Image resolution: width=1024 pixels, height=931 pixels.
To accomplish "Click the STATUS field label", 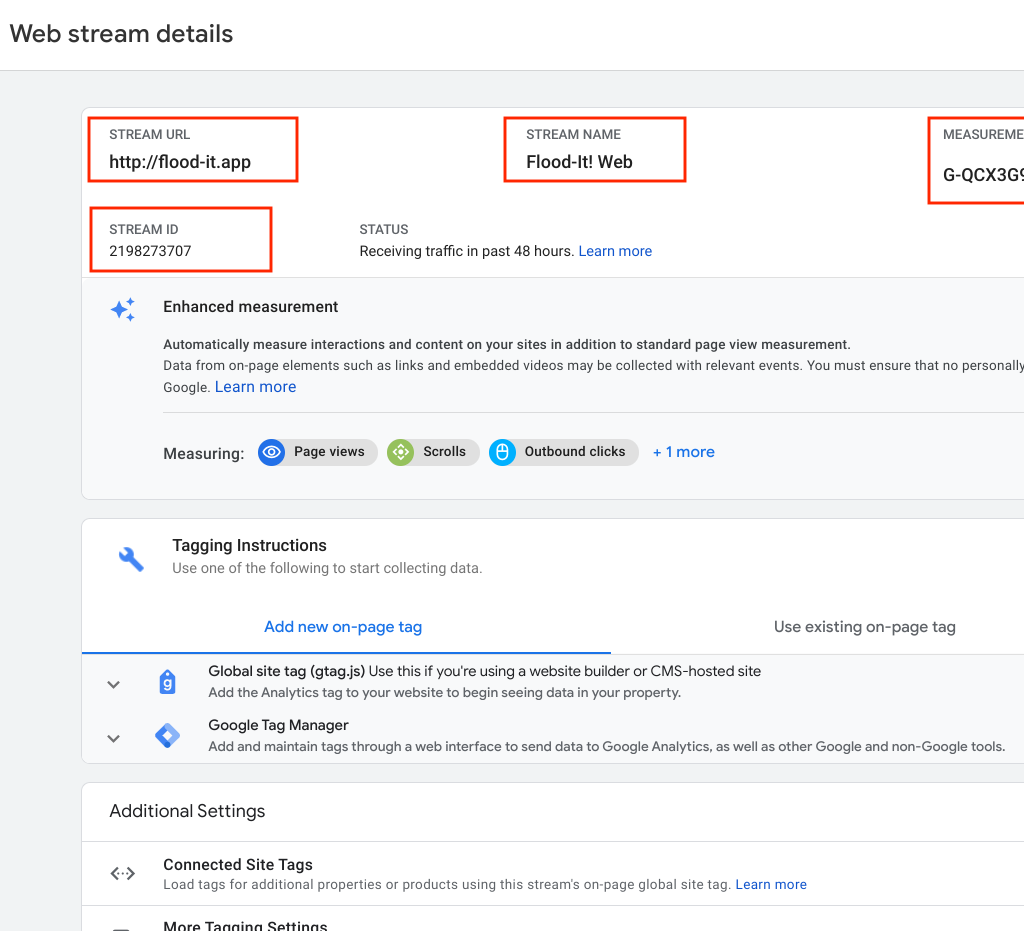I will (x=383, y=230).
